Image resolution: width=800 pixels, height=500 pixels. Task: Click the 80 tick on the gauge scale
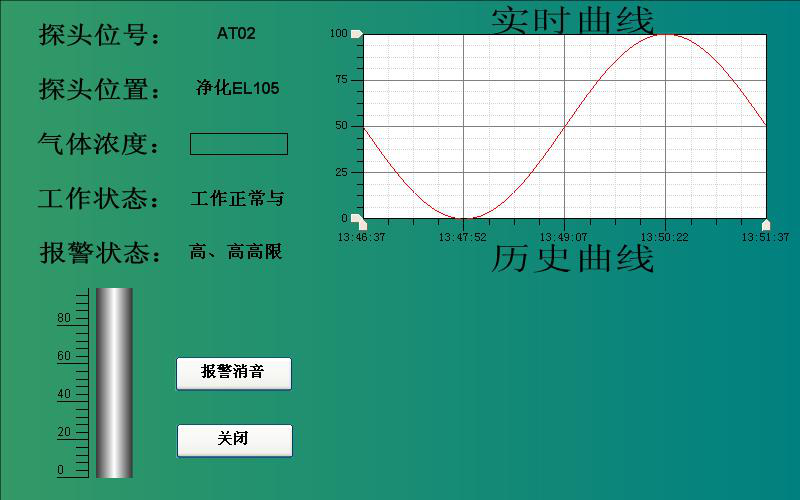(x=64, y=319)
